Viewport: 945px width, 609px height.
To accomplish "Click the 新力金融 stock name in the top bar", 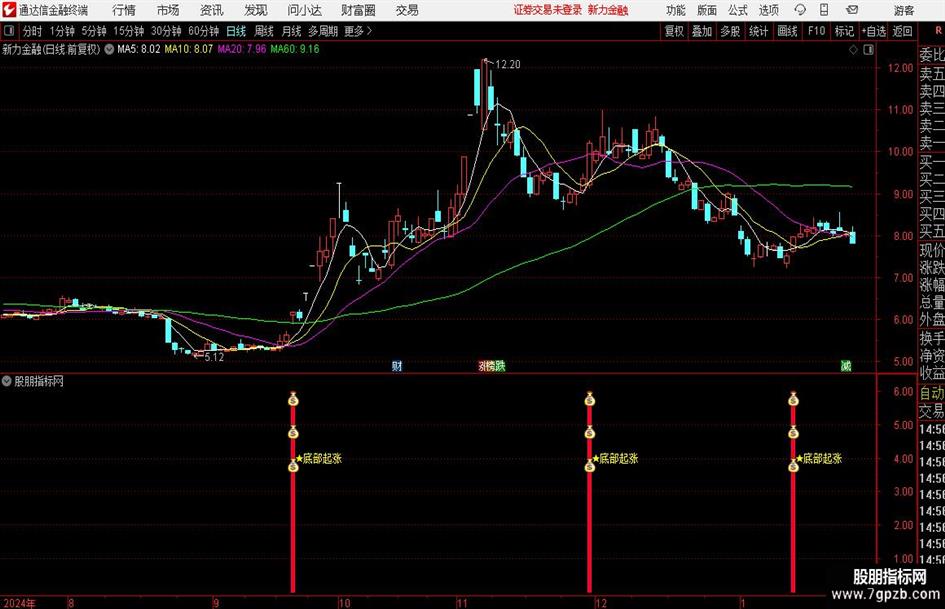I will [608, 10].
